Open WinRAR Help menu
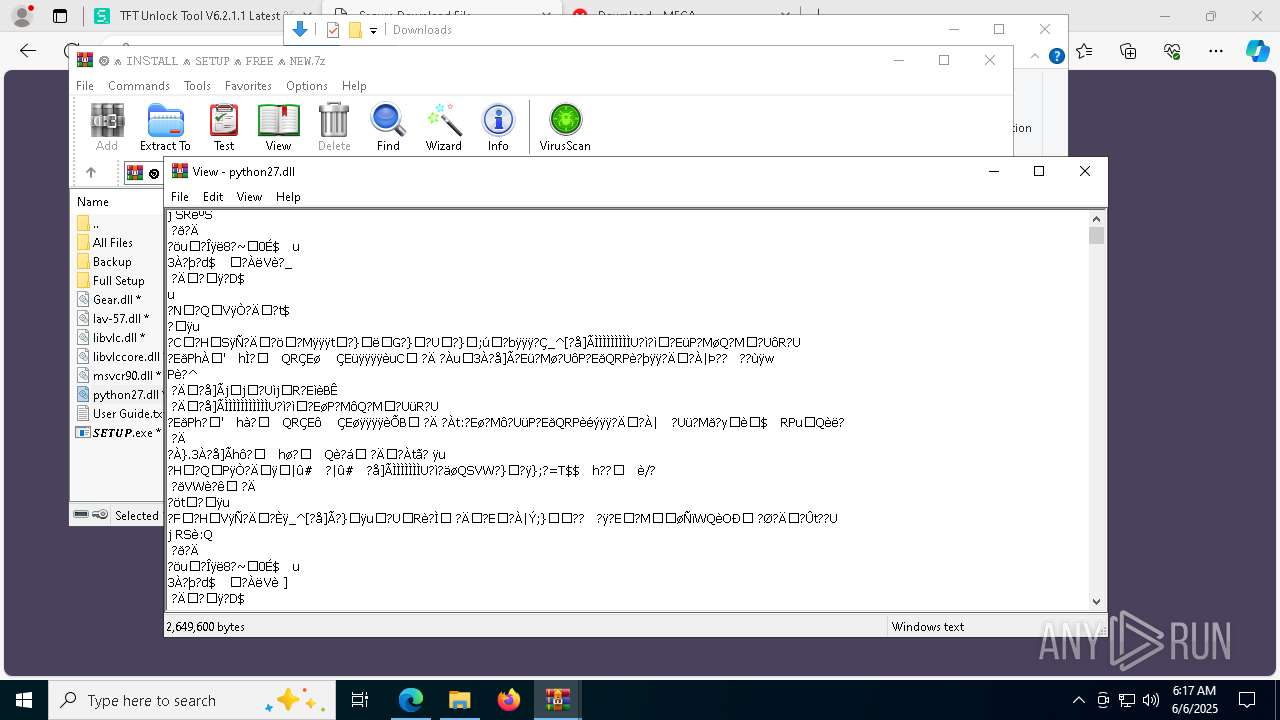1280x720 pixels. click(x=354, y=86)
